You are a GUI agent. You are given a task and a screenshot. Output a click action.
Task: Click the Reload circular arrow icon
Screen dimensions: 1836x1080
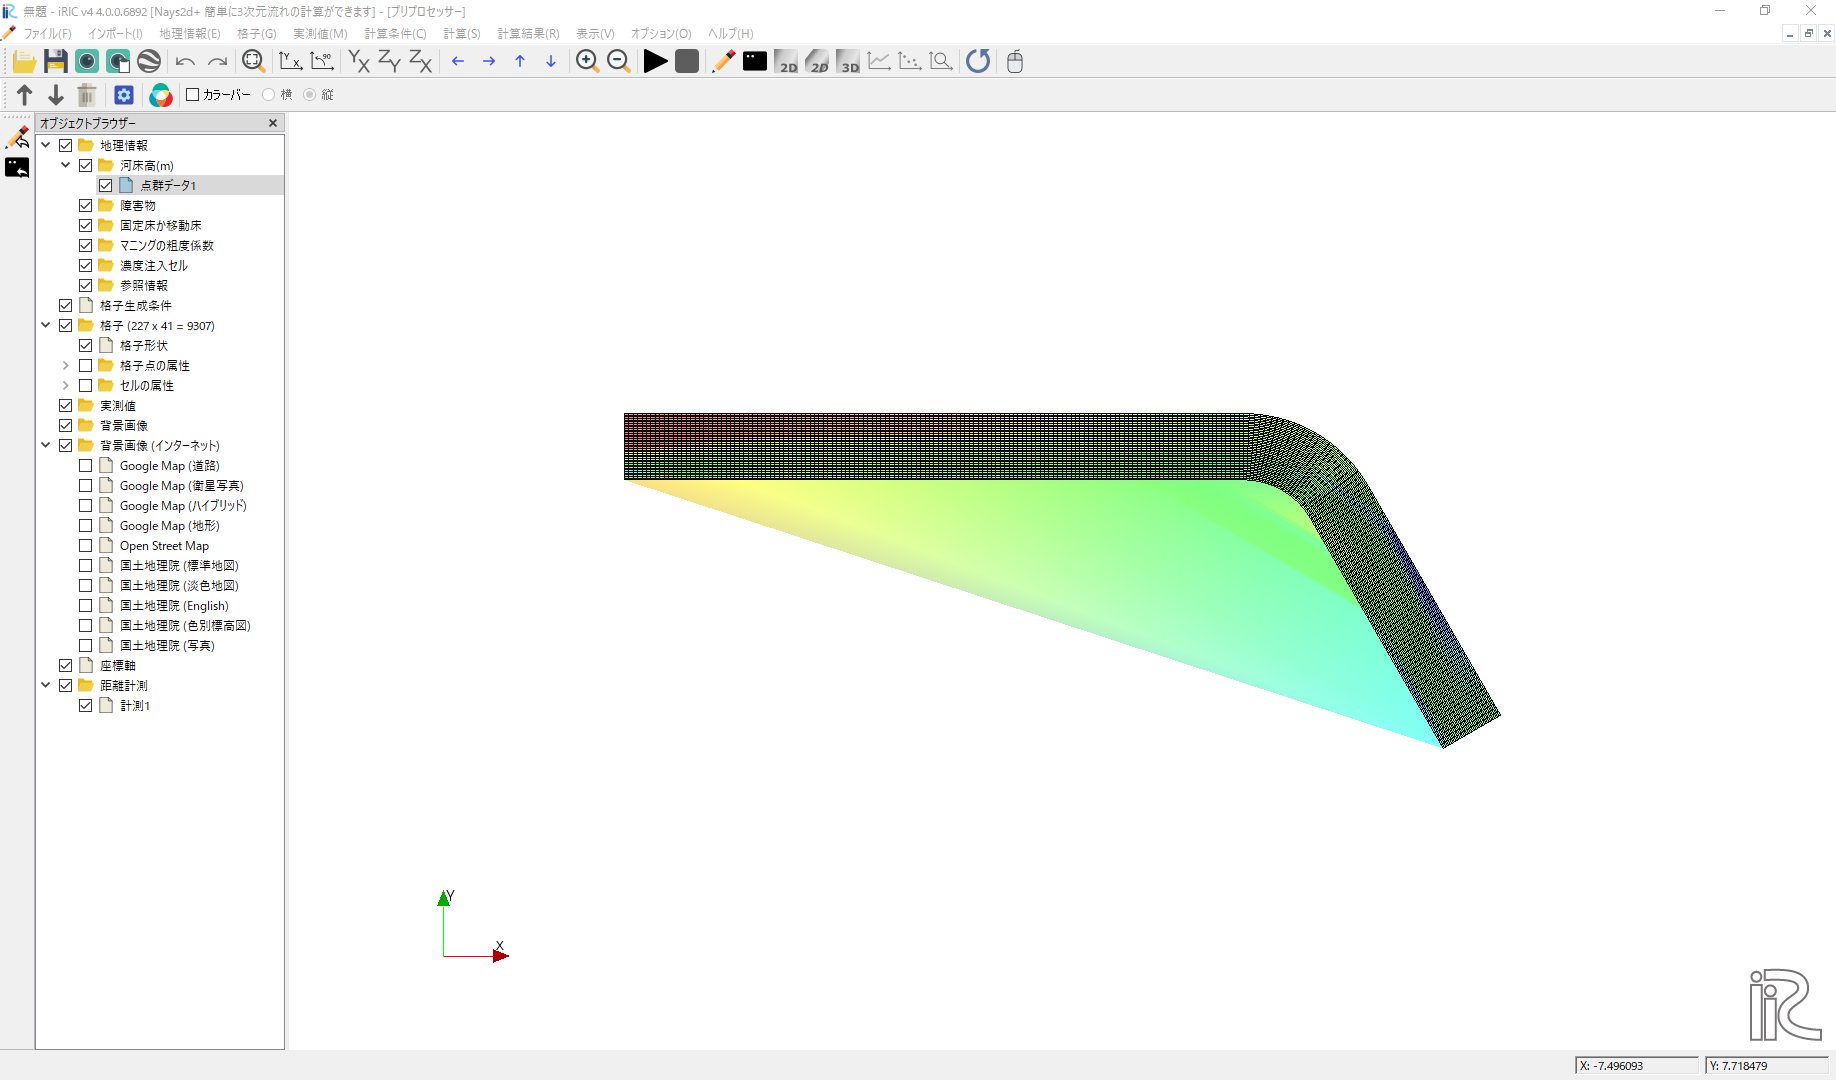click(978, 62)
